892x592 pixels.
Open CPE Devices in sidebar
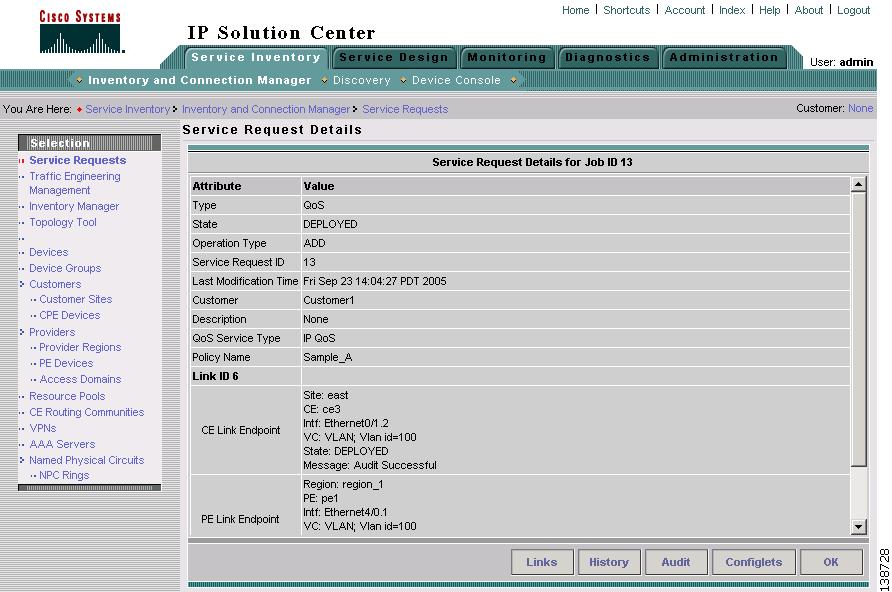[69, 315]
